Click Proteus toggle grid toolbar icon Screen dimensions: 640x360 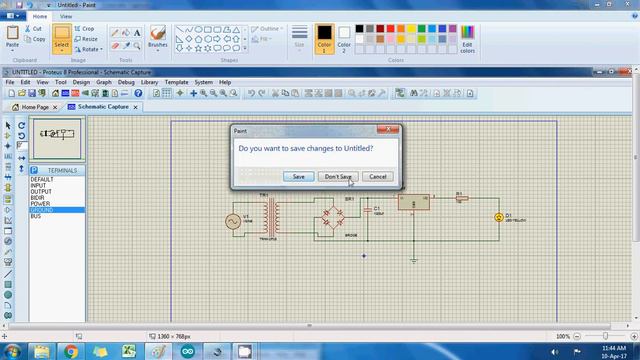167,93
